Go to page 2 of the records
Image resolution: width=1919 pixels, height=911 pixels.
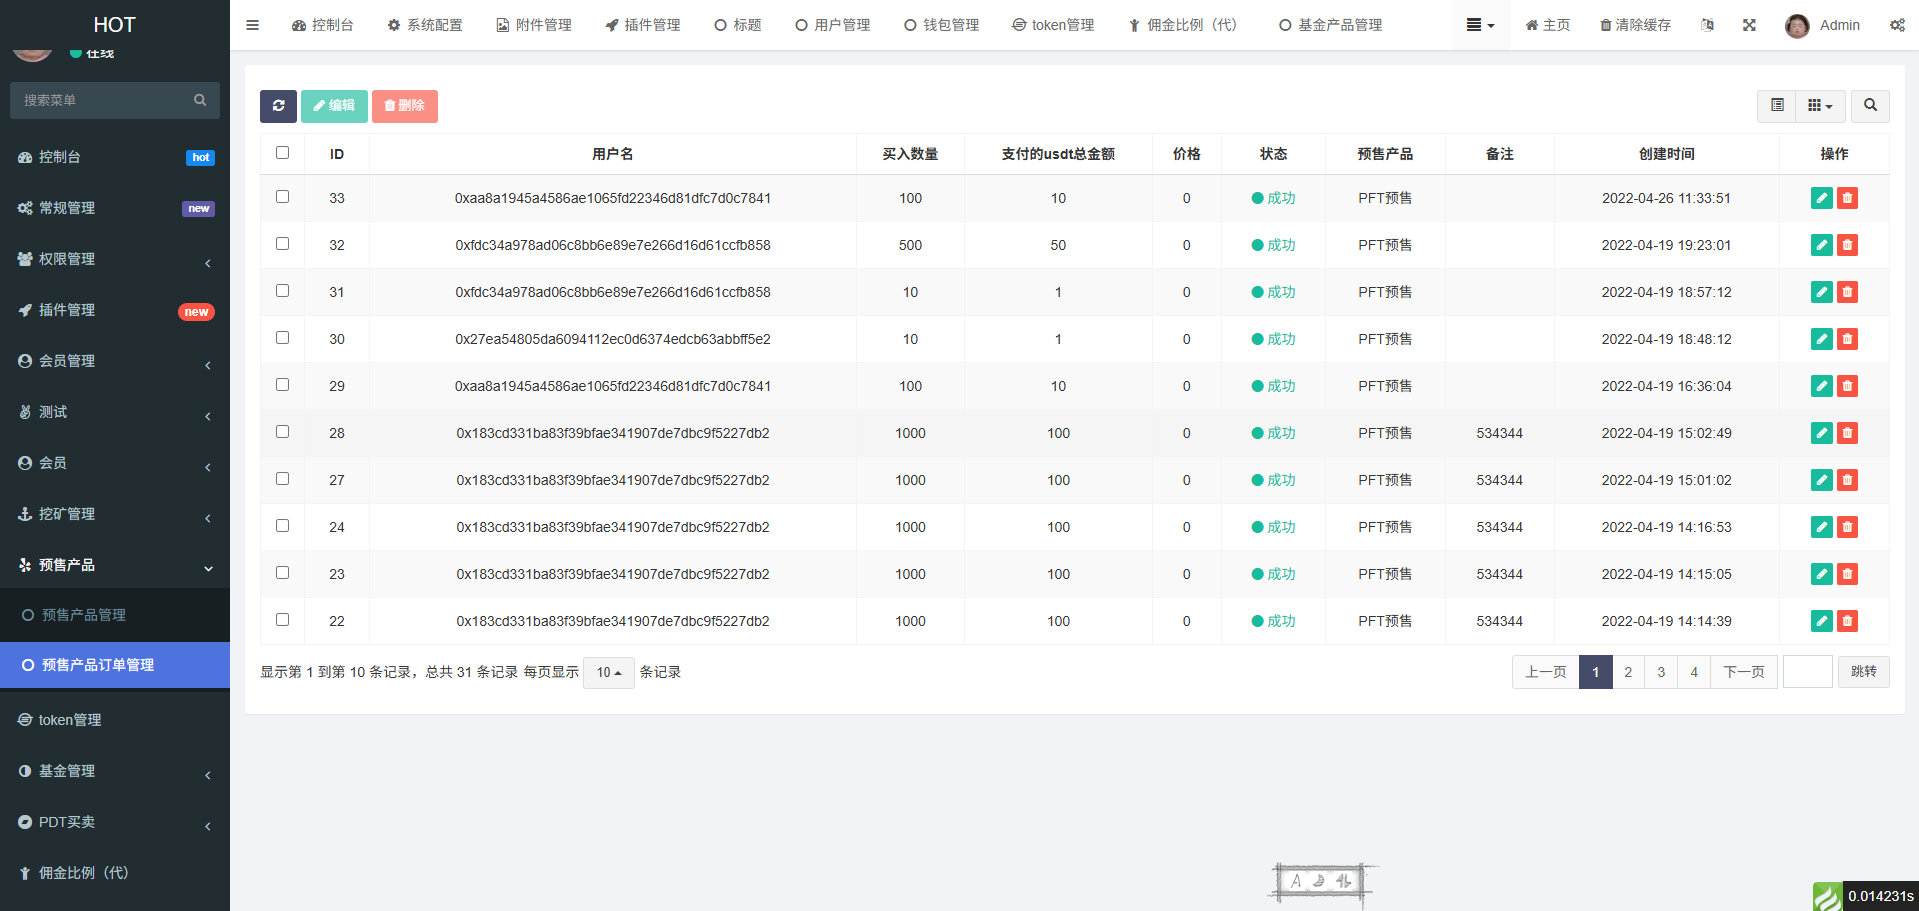pyautogui.click(x=1628, y=672)
